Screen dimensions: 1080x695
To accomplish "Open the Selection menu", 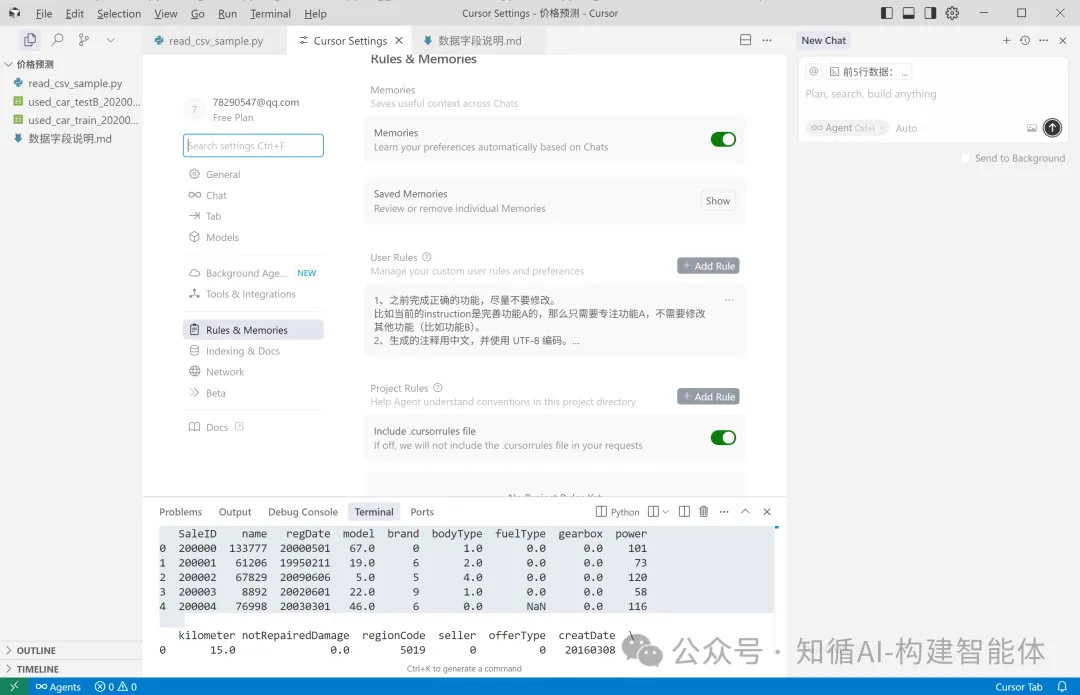I will pyautogui.click(x=118, y=13).
